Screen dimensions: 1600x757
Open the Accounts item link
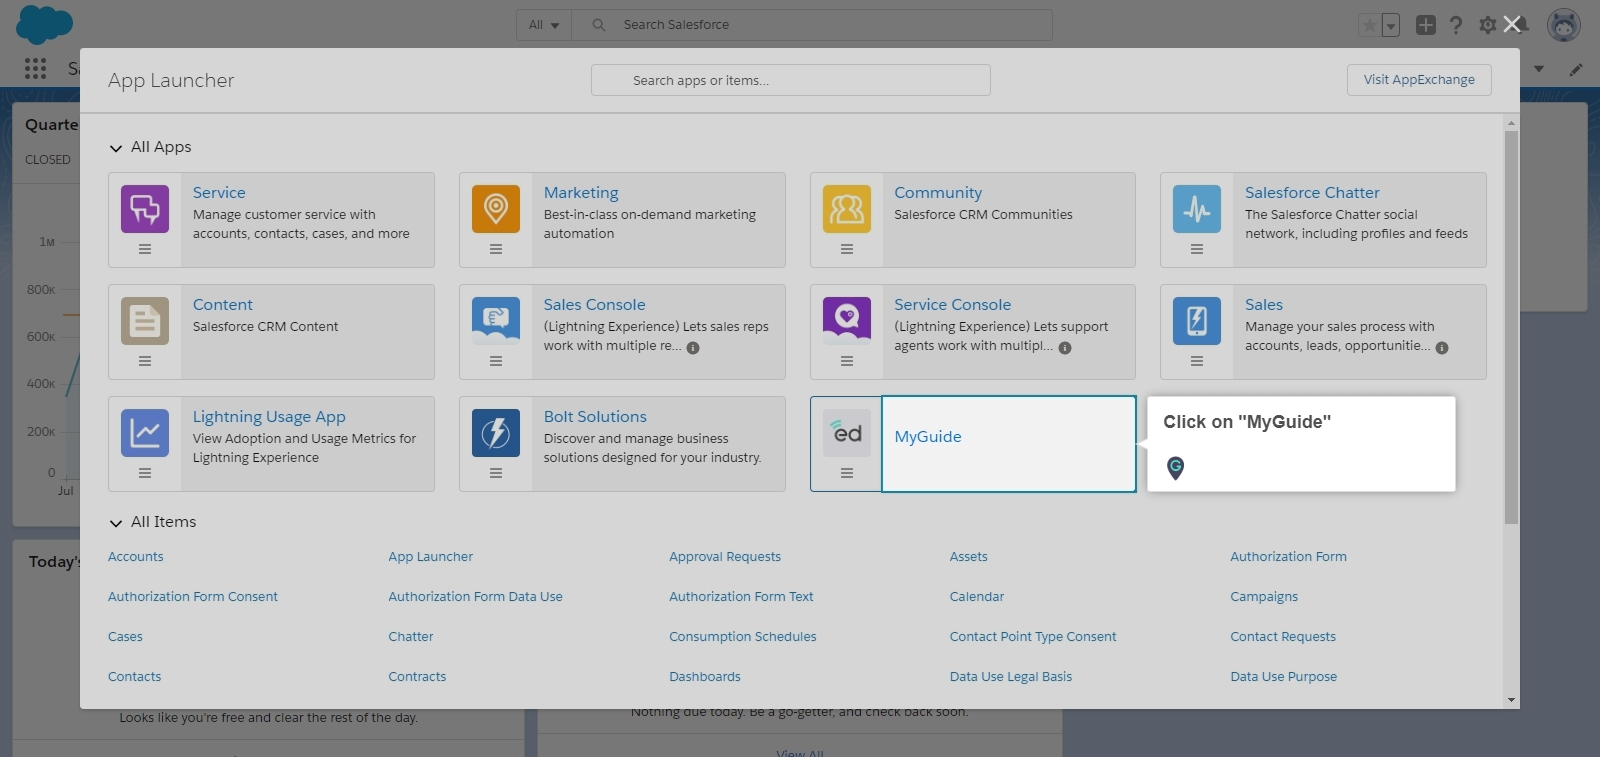coord(136,557)
